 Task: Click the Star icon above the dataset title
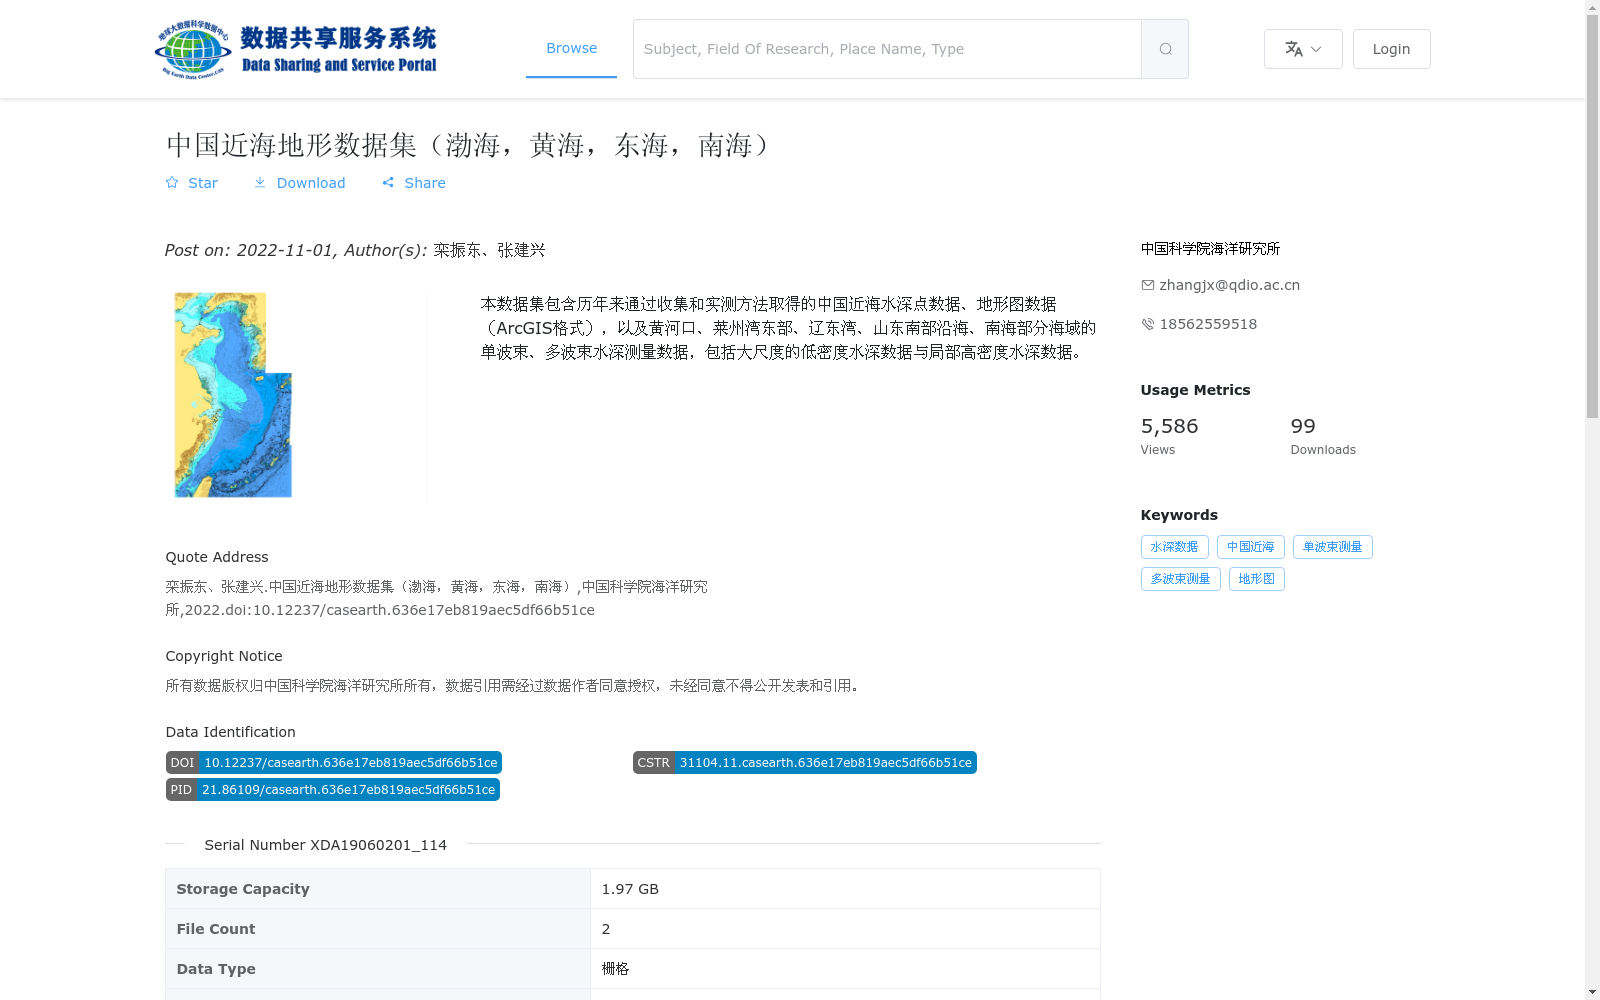pos(172,182)
